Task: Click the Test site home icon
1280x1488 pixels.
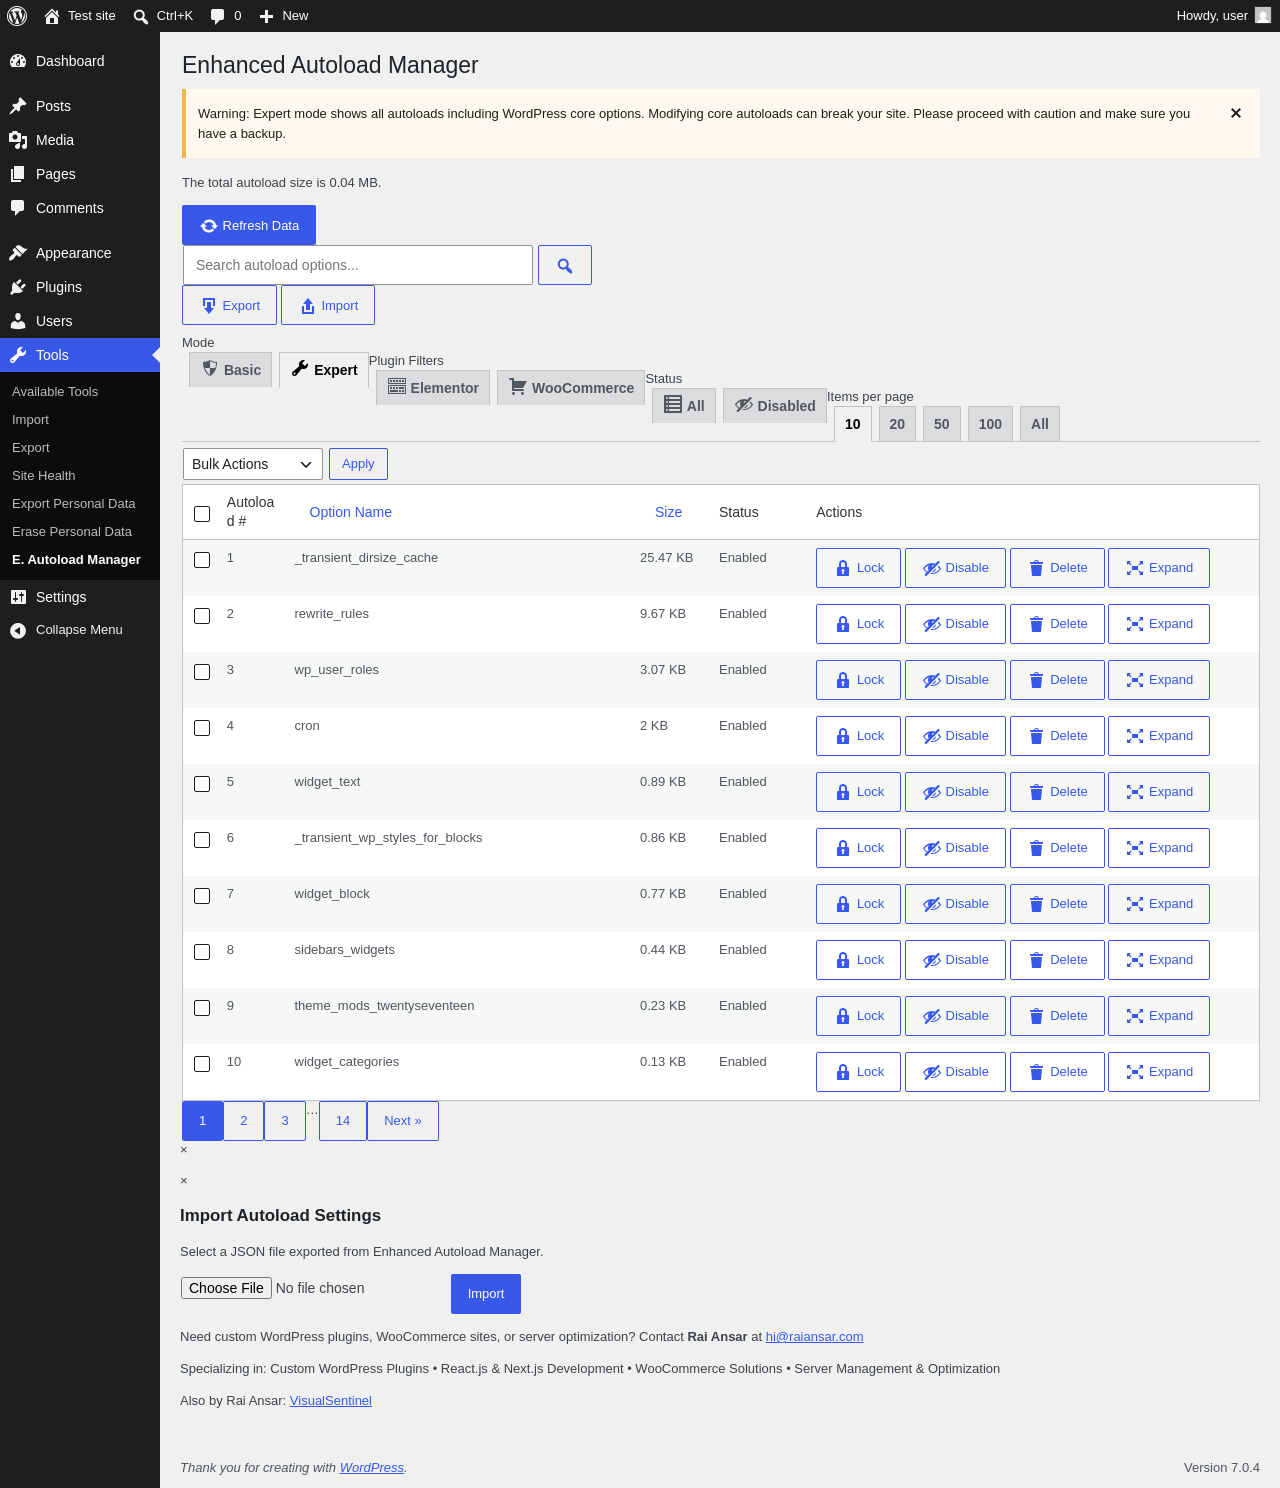Action: click(52, 16)
